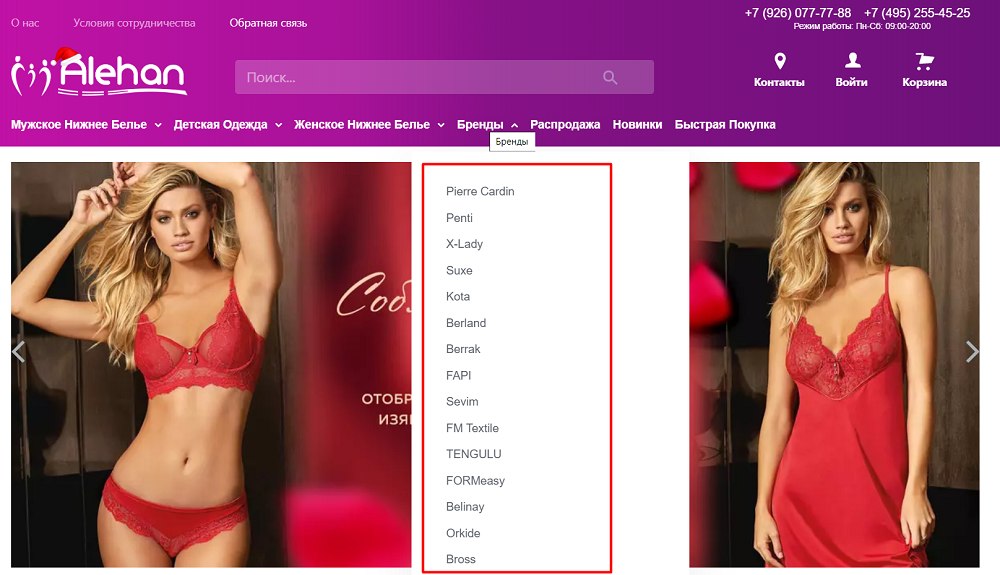The image size is (1000, 575).
Task: Expand Детская Одежда menu
Action: [228, 125]
